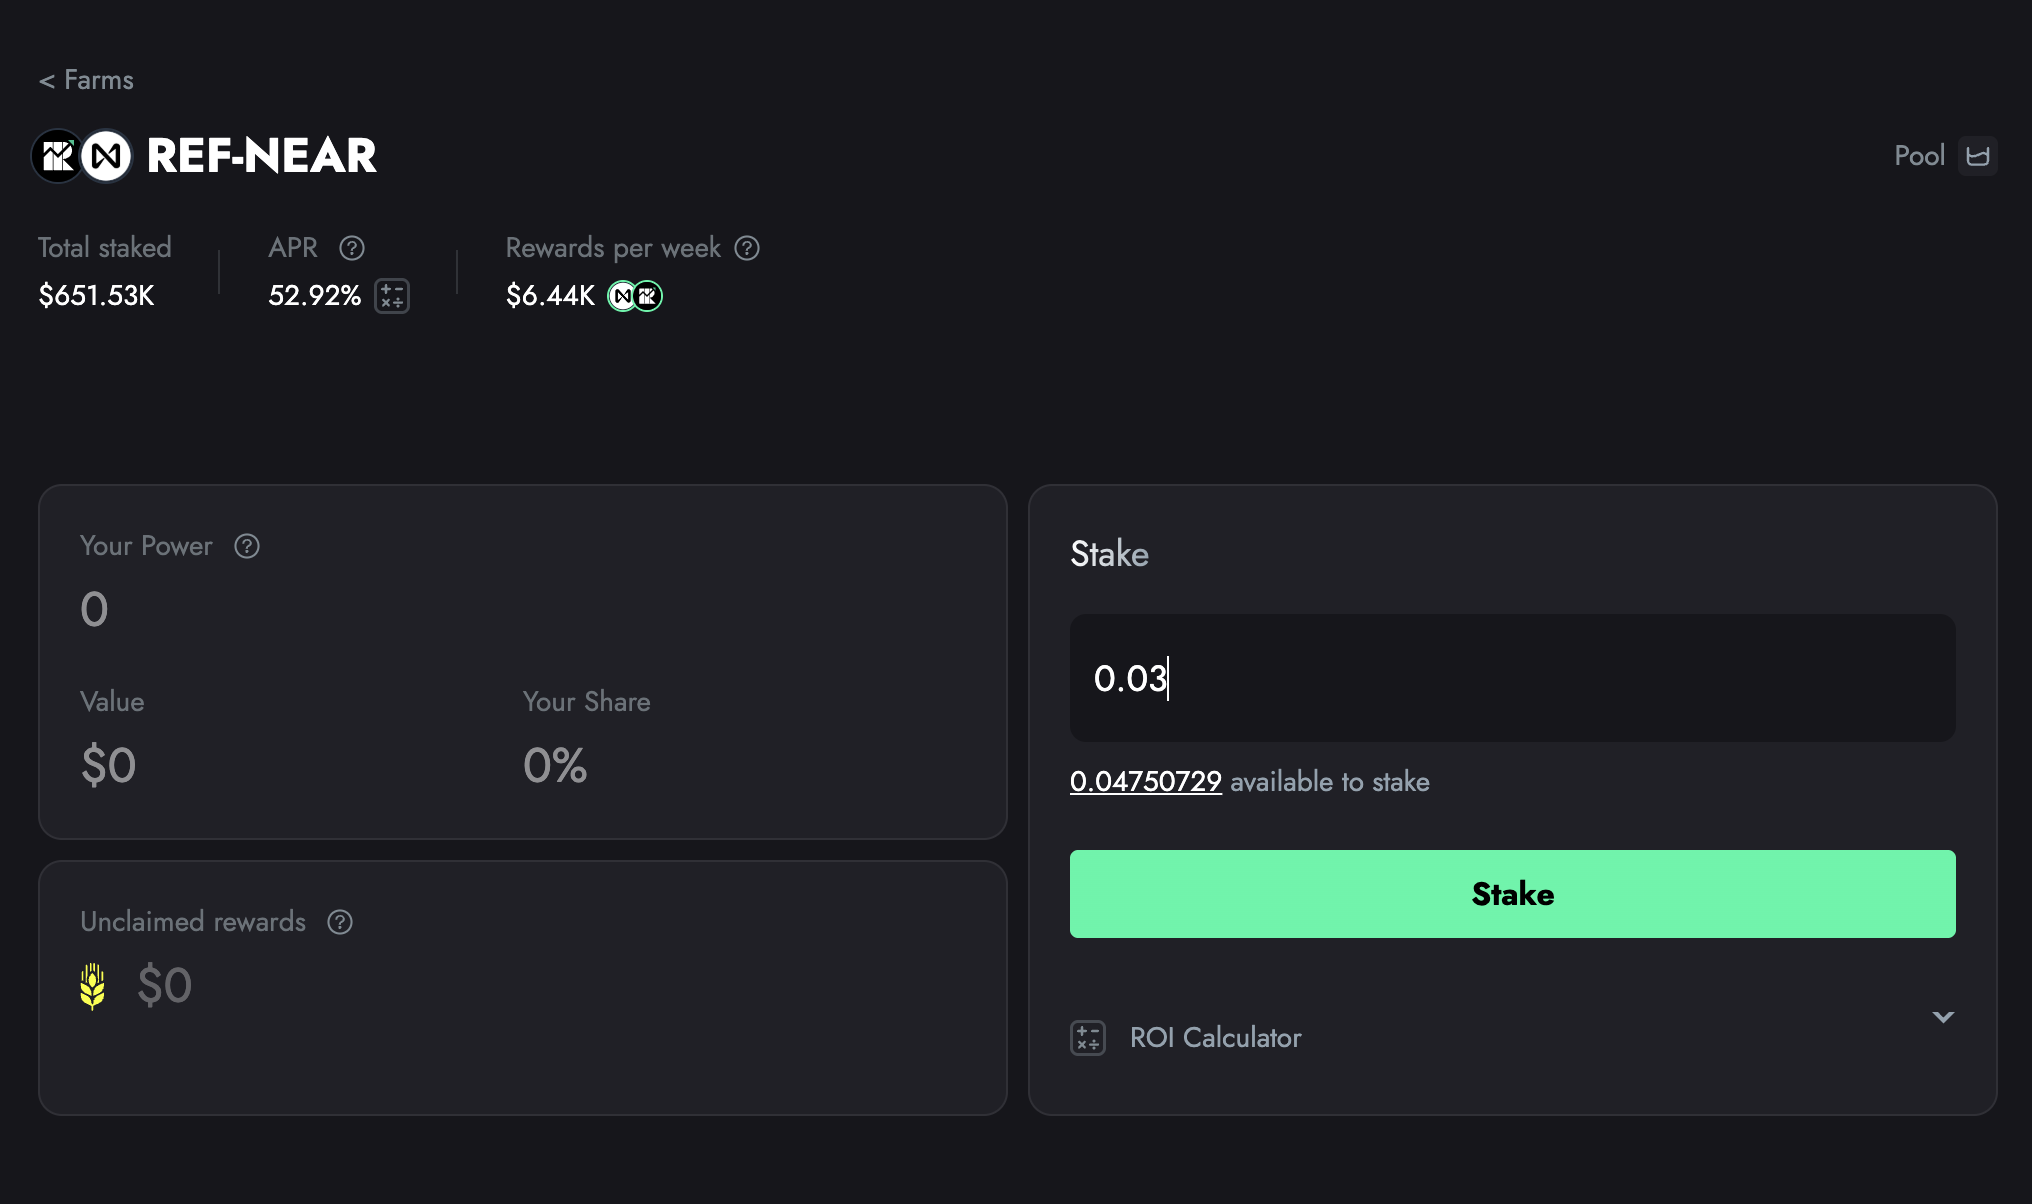Click the yellow wheat unclaimed rewards icon
This screenshot has width=2032, height=1204.
pyautogui.click(x=93, y=986)
